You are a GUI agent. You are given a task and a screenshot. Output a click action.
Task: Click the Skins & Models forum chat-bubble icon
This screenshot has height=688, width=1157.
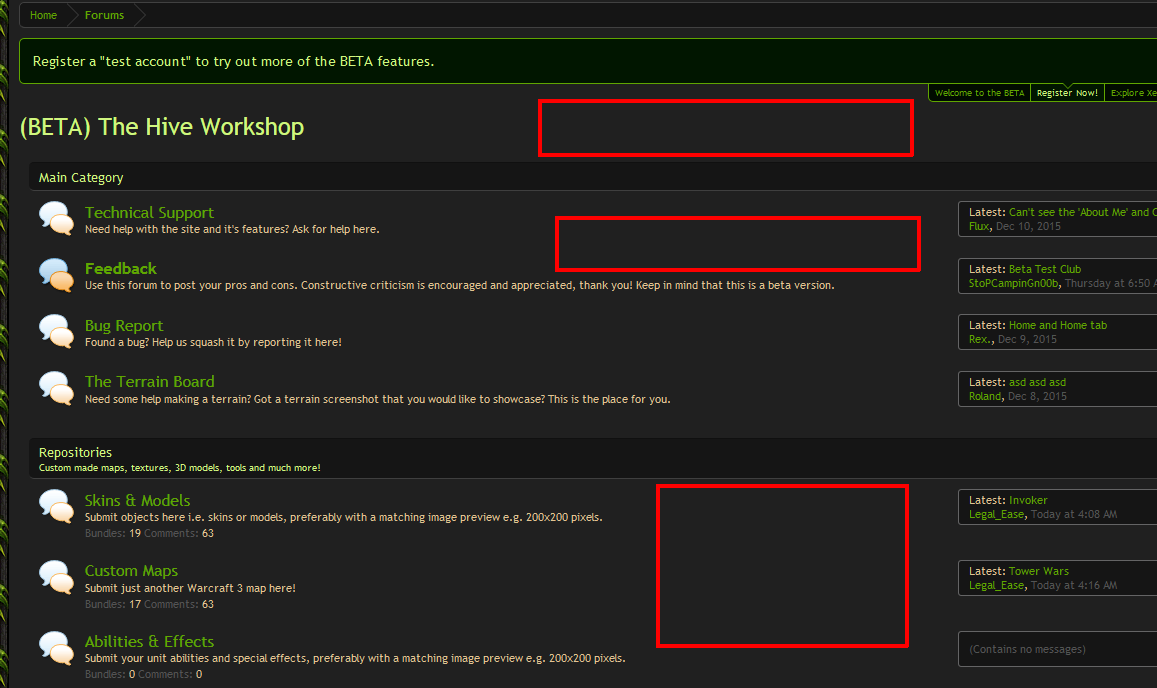pyautogui.click(x=56, y=506)
